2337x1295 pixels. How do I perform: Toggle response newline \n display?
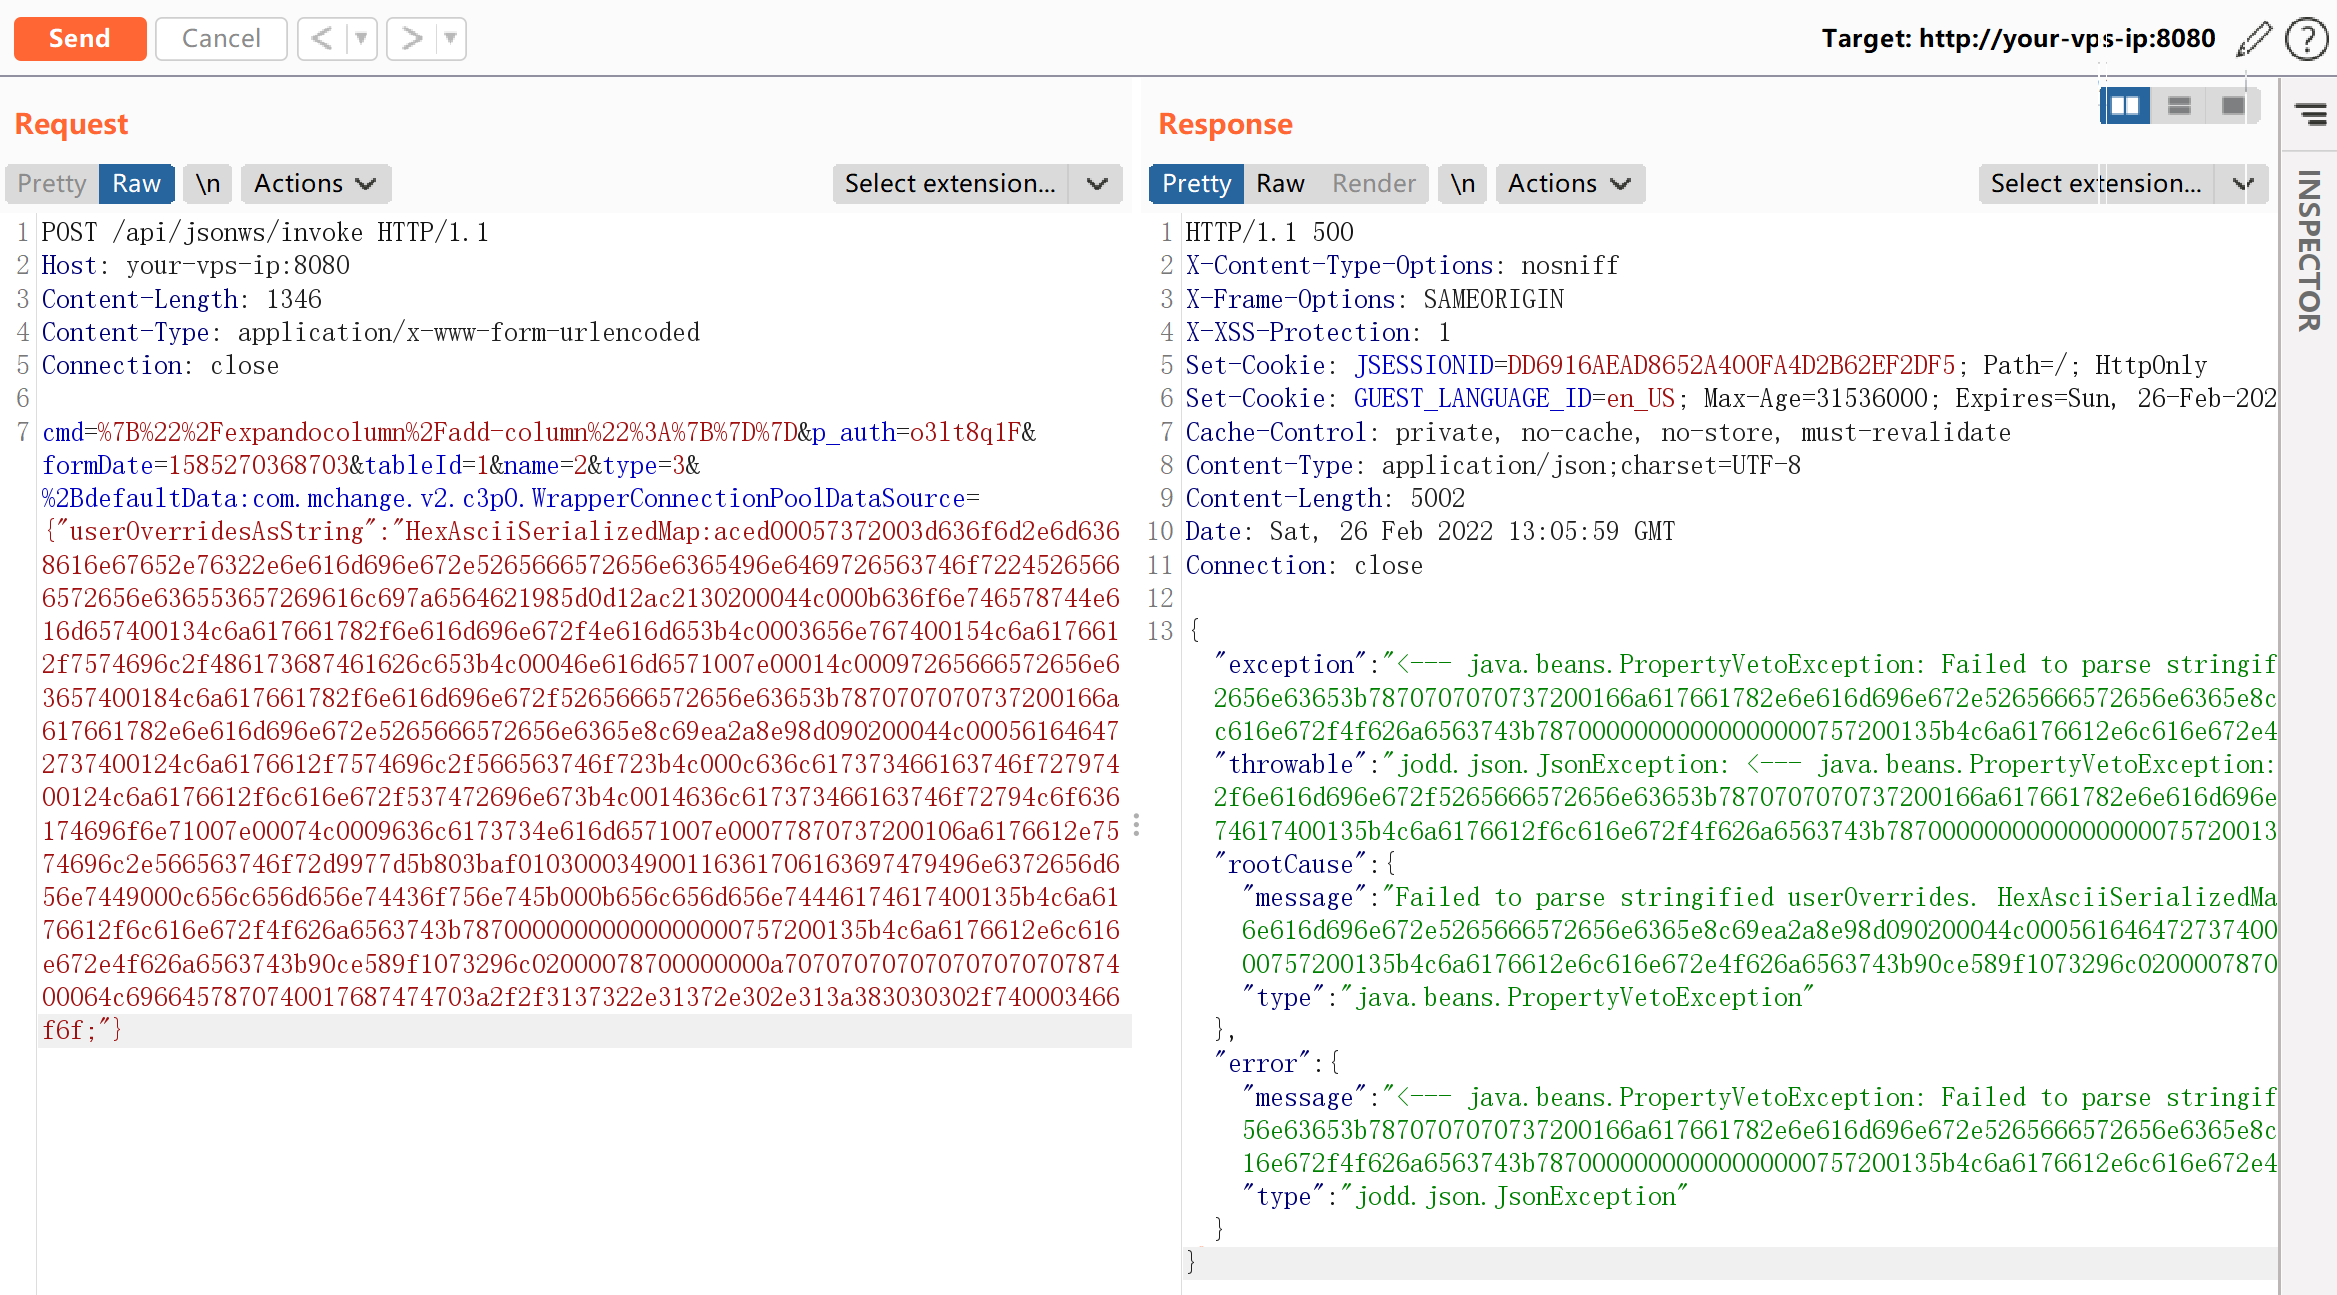coord(1462,184)
